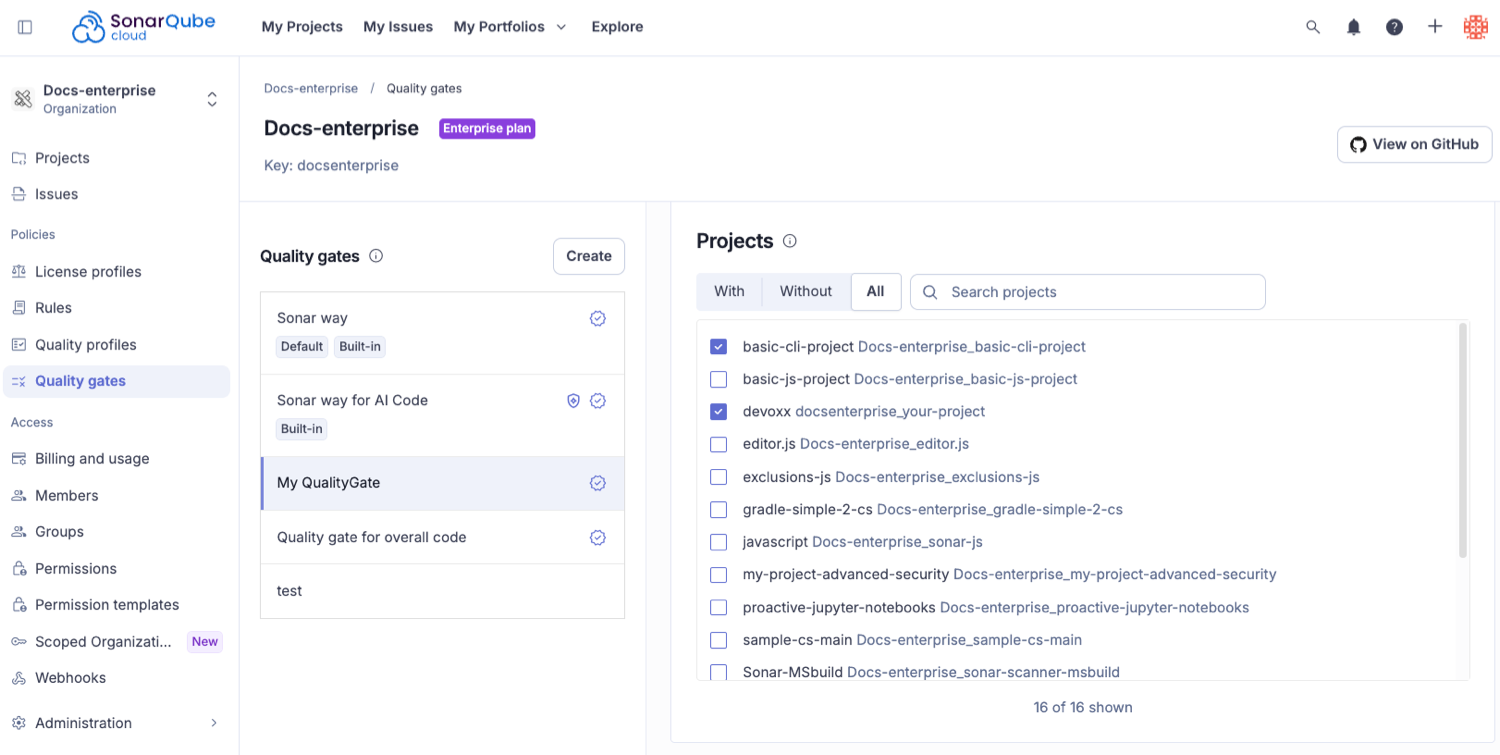1500x755 pixels.
Task: Switch to the Without projects tab
Action: pos(806,291)
